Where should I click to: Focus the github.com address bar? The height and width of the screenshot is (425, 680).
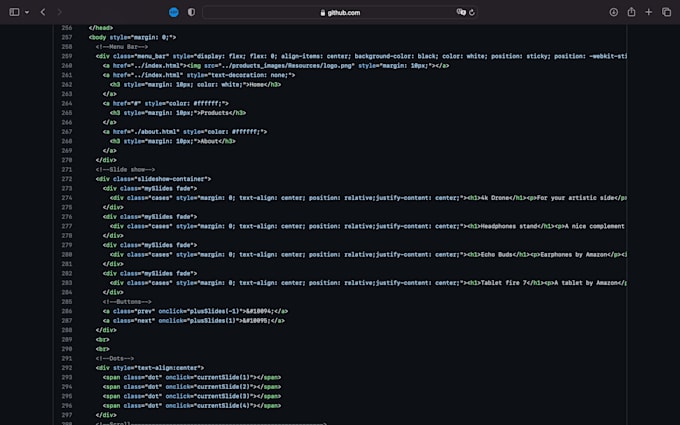(x=340, y=12)
